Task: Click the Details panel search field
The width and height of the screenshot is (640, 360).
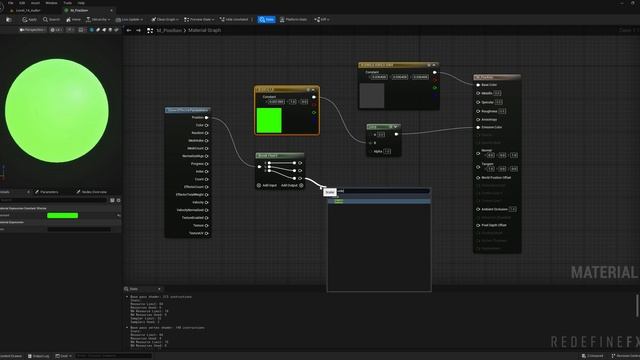Action: tap(53, 200)
